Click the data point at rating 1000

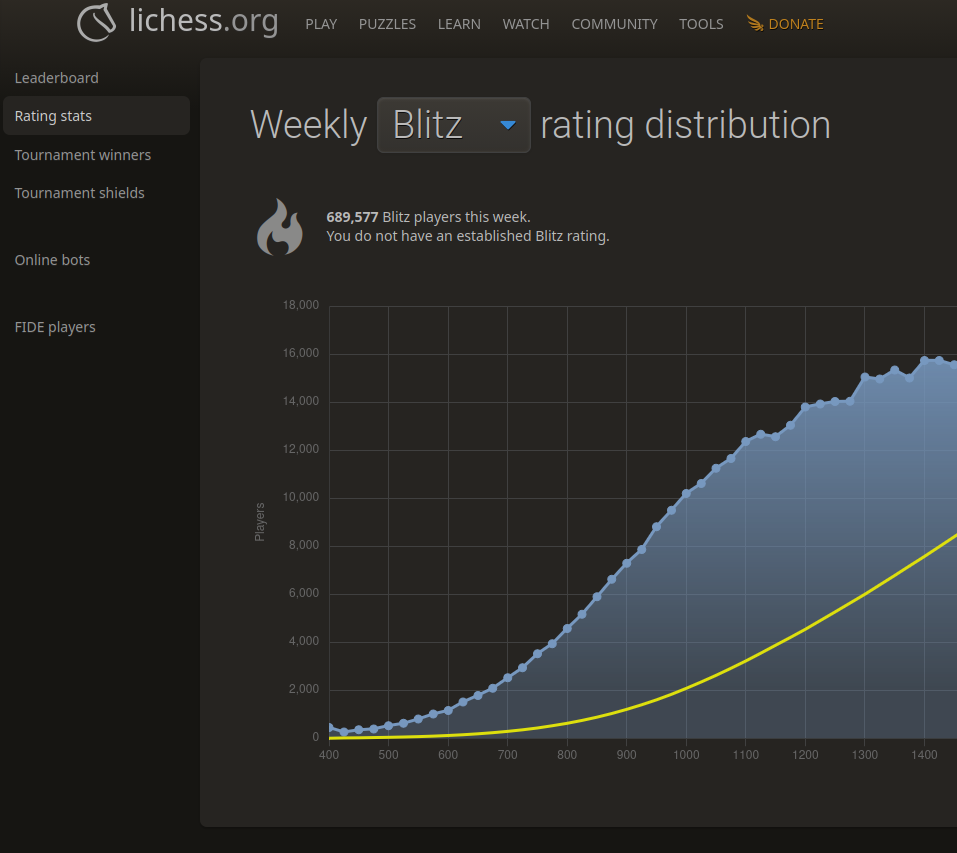pos(686,494)
